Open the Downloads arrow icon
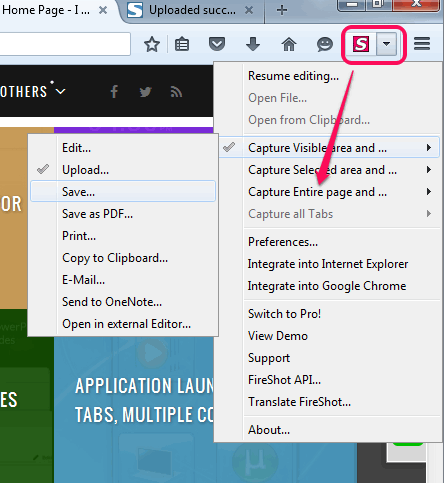Screen dimensions: 444x483 click(x=253, y=44)
